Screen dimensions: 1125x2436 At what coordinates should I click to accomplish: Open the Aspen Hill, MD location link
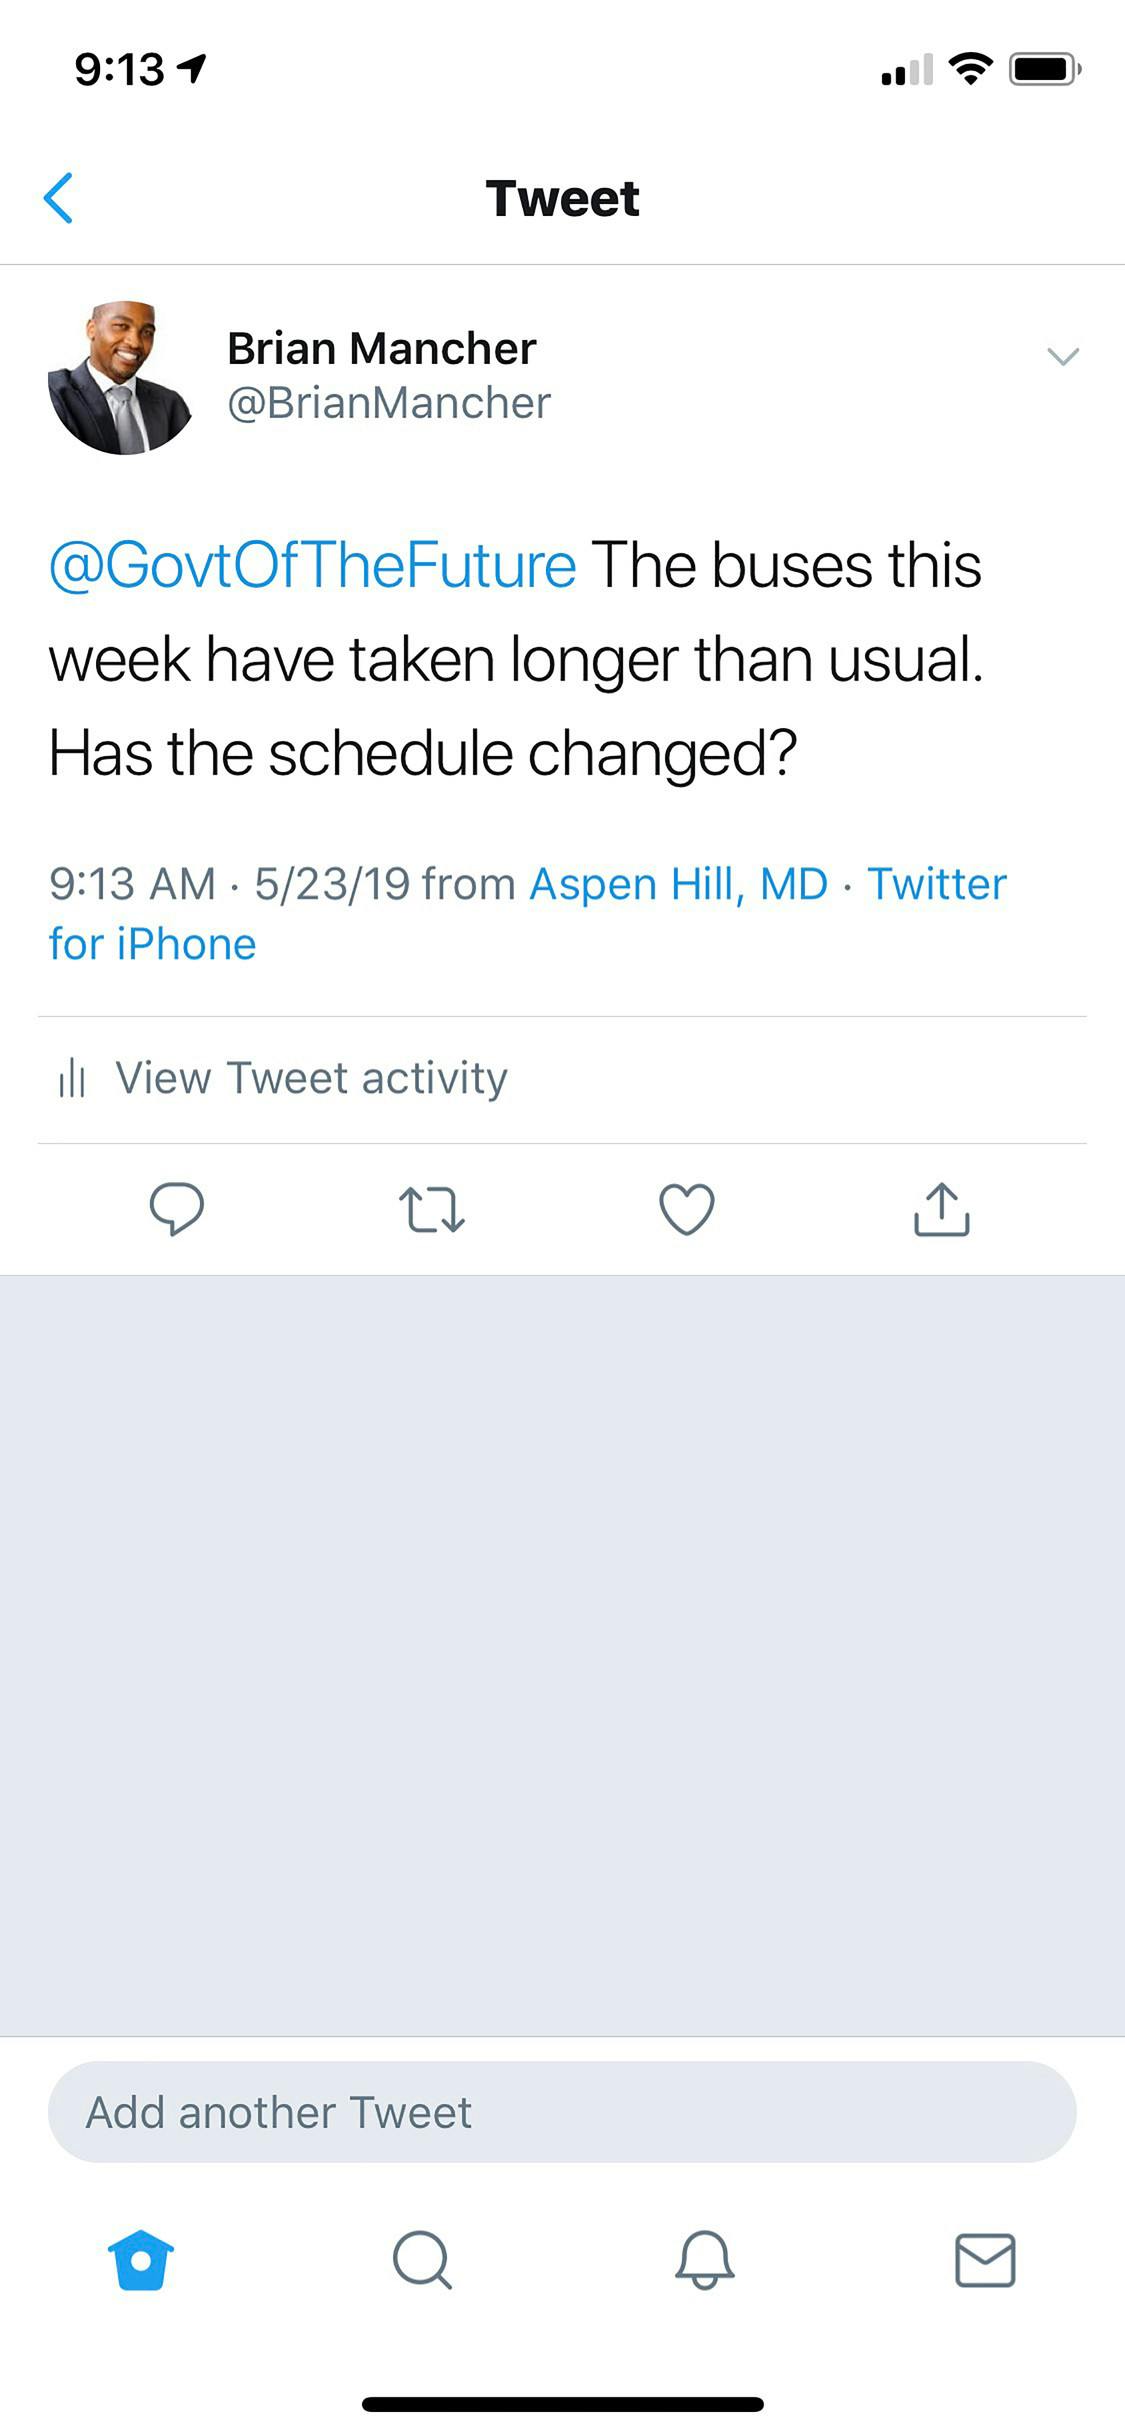679,884
